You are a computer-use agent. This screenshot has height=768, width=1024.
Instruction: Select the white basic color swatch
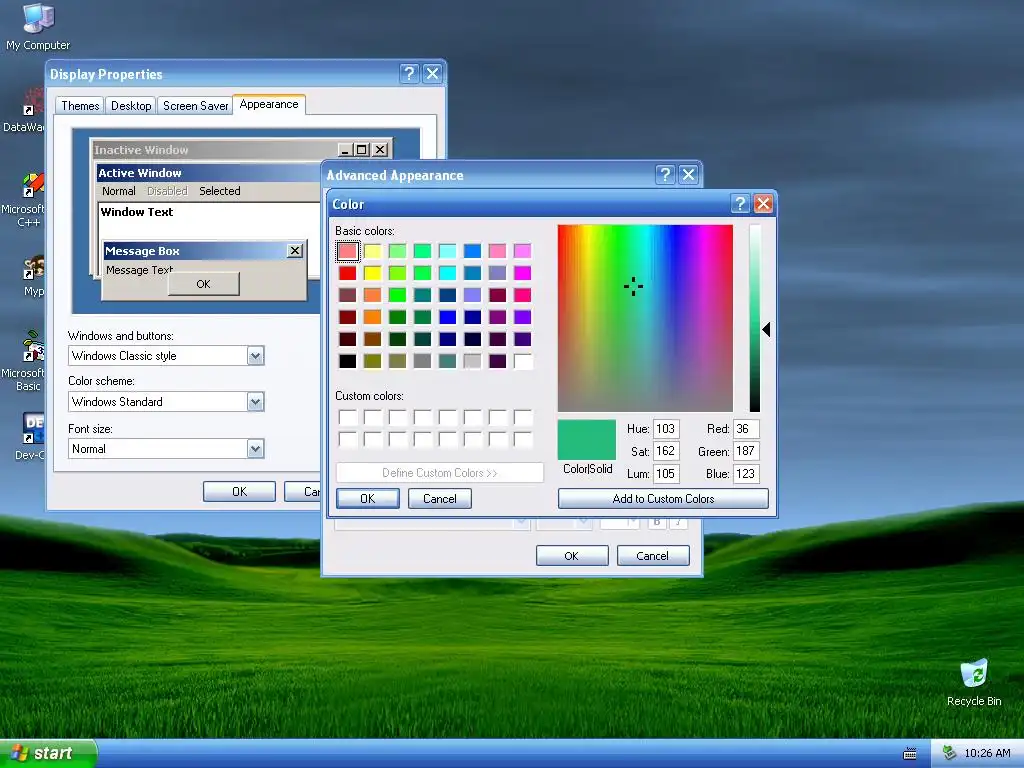pos(522,361)
